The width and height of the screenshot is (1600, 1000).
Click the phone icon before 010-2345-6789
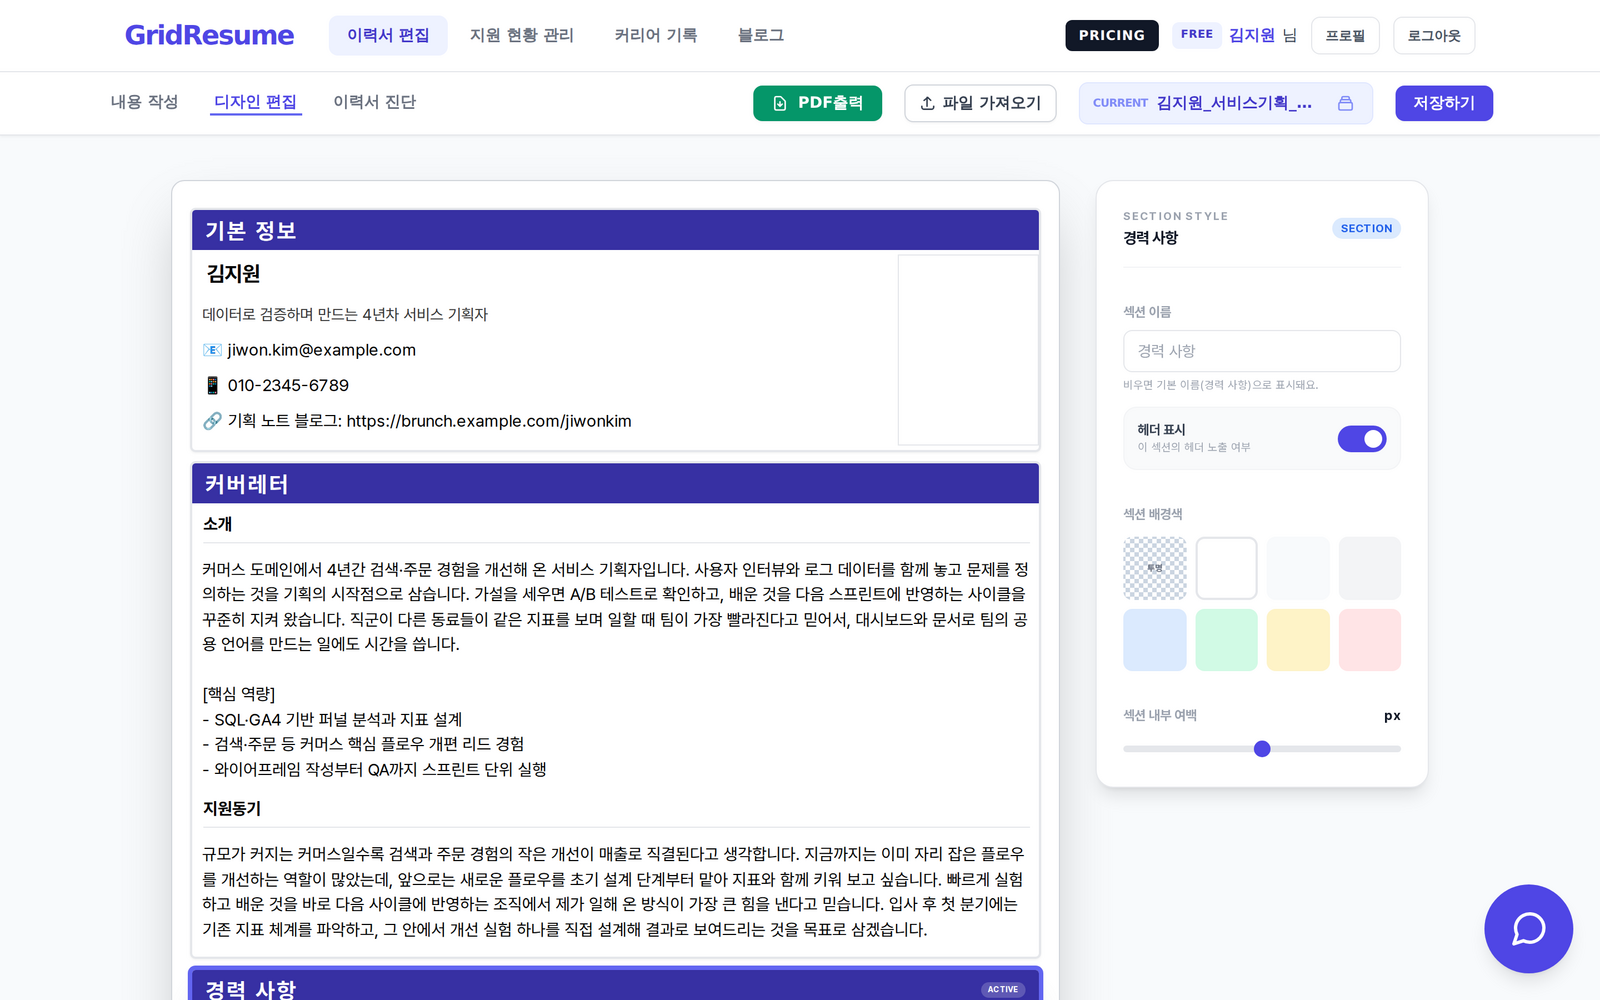pos(212,385)
